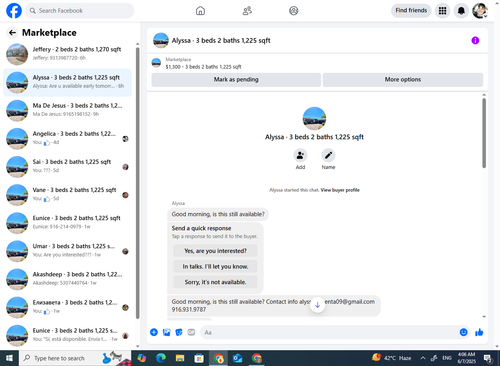This screenshot has width=500, height=366.
Task: Open Microsoft Store from the taskbar
Action: click(x=199, y=358)
